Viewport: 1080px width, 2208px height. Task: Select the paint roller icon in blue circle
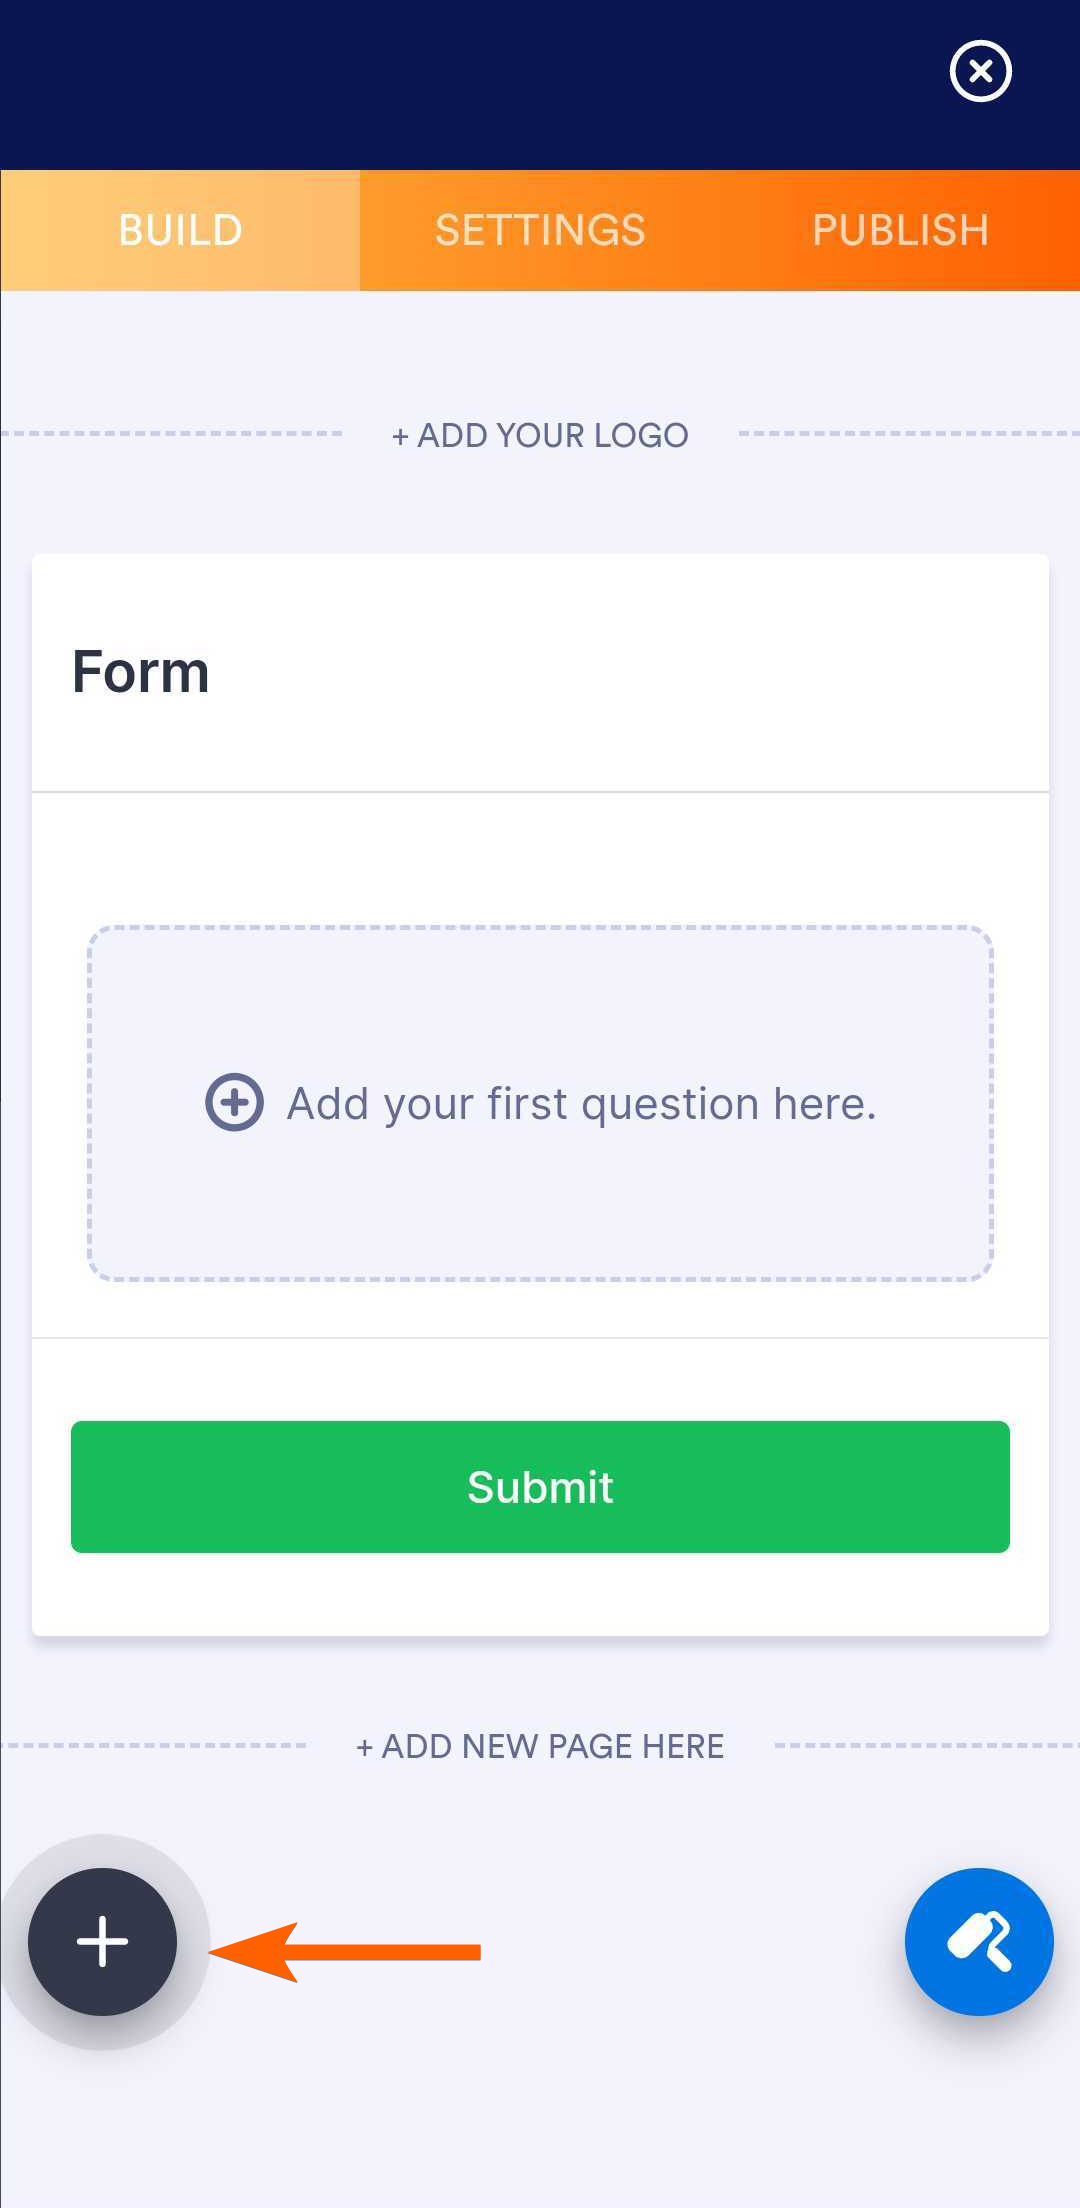tap(979, 1941)
